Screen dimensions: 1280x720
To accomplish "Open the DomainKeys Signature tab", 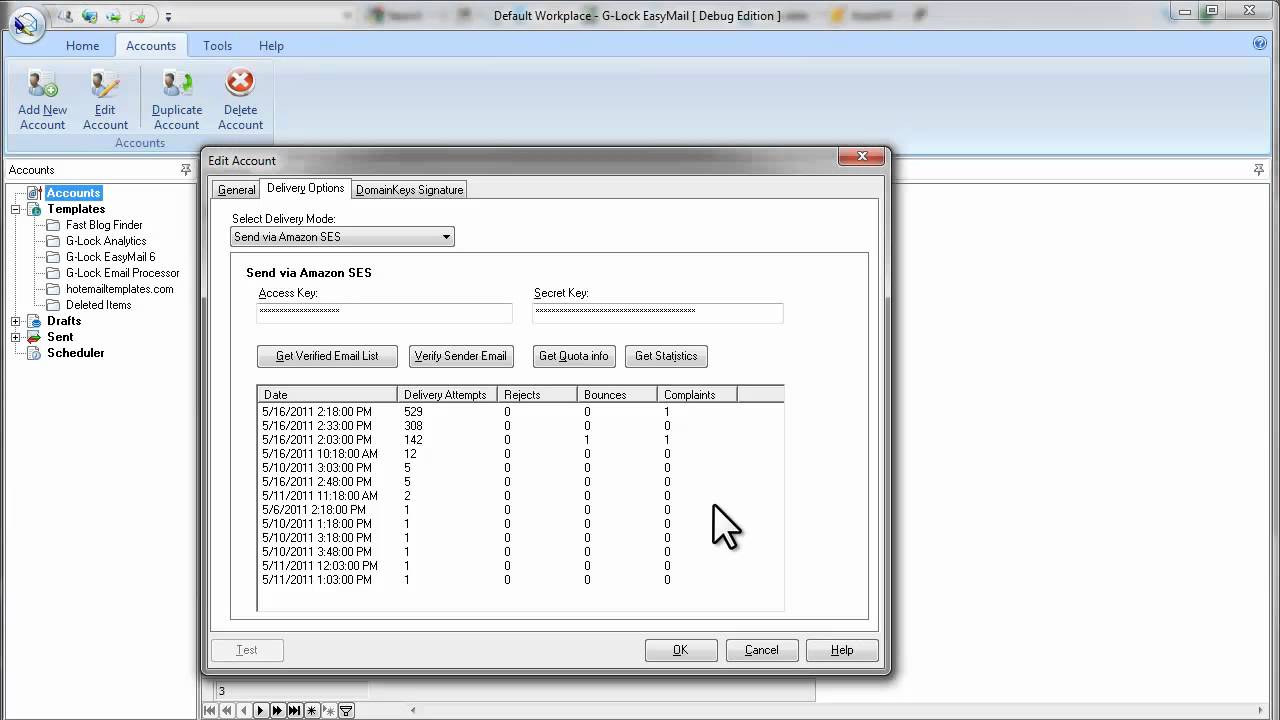I will coord(409,190).
